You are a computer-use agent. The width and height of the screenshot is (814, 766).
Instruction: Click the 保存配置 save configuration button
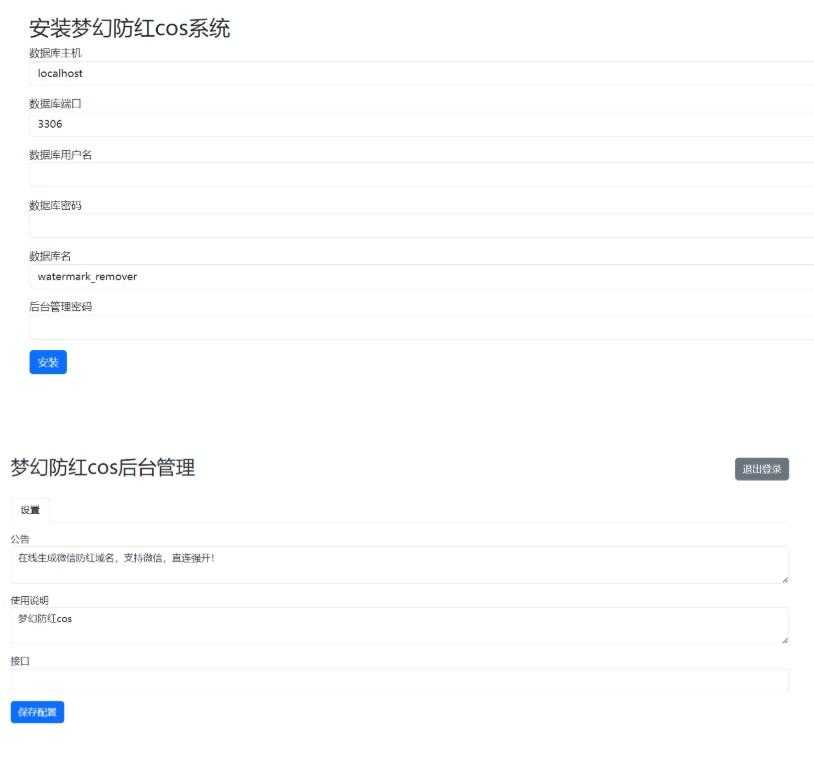pyautogui.click(x=36, y=712)
